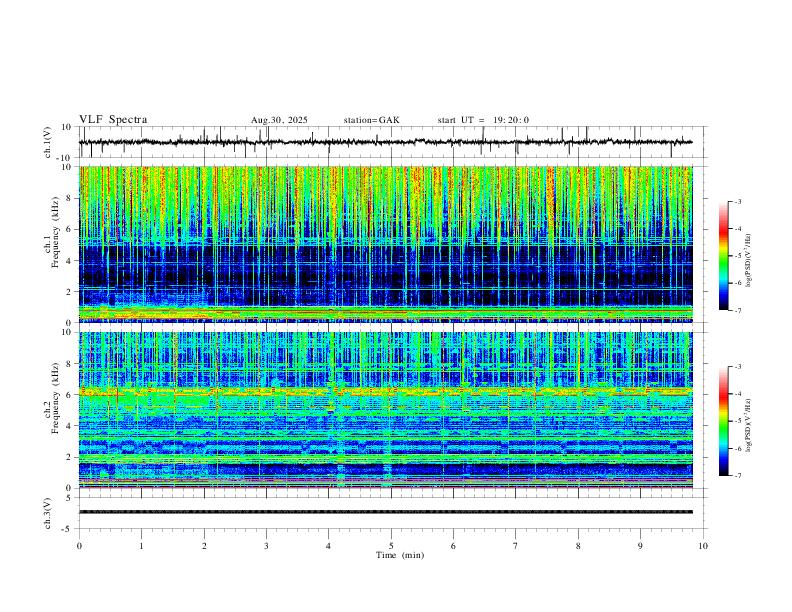Click the ch.2 colorbar "log(PSD)" label
The image size is (792, 612).
(749, 425)
